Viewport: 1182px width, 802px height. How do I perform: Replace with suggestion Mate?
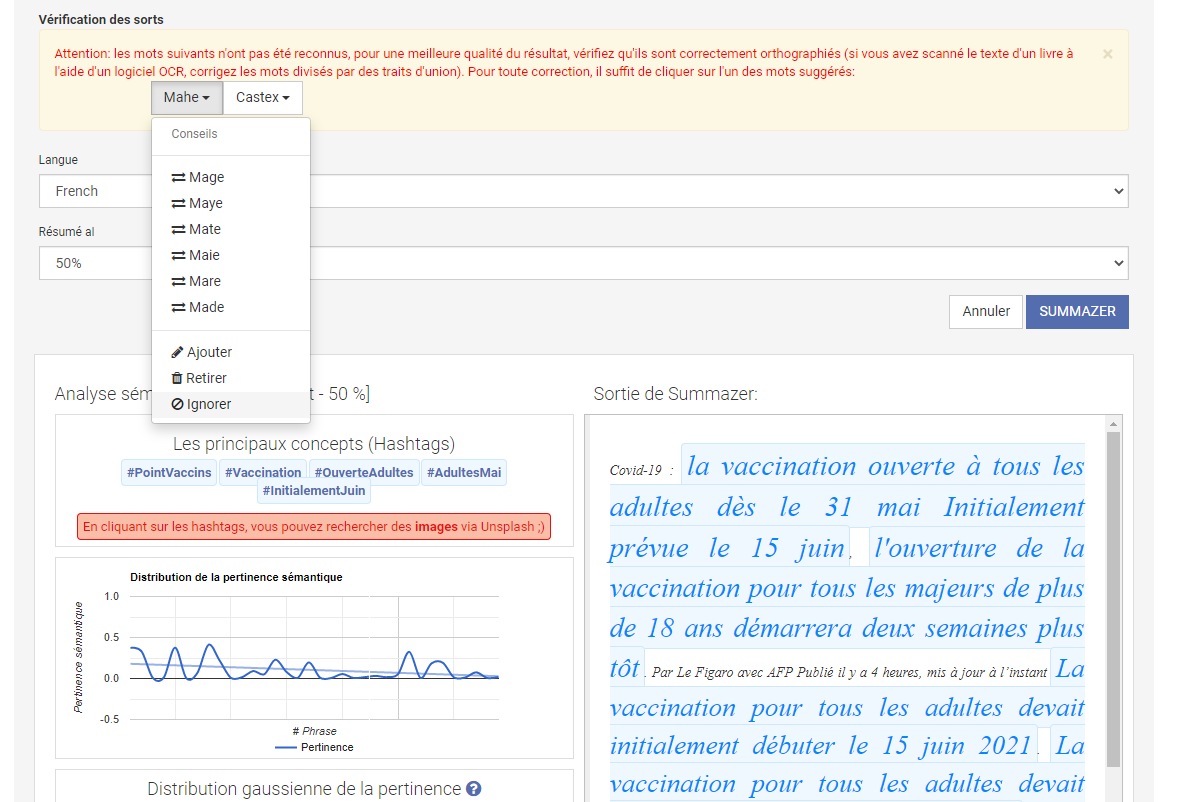(231, 229)
